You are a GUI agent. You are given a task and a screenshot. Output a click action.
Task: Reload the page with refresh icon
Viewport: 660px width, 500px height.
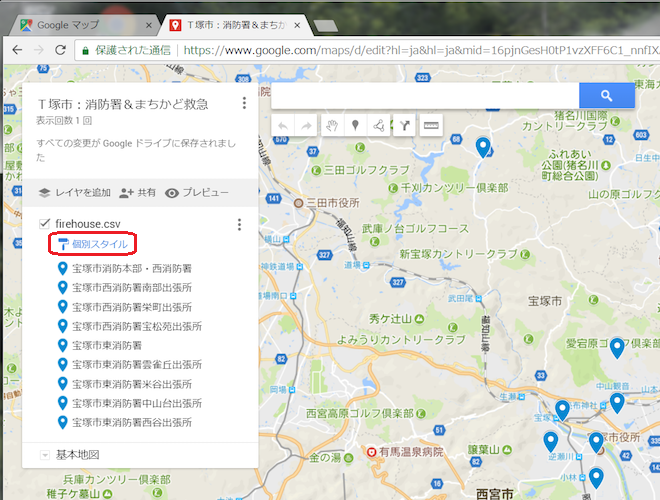pyautogui.click(x=61, y=50)
